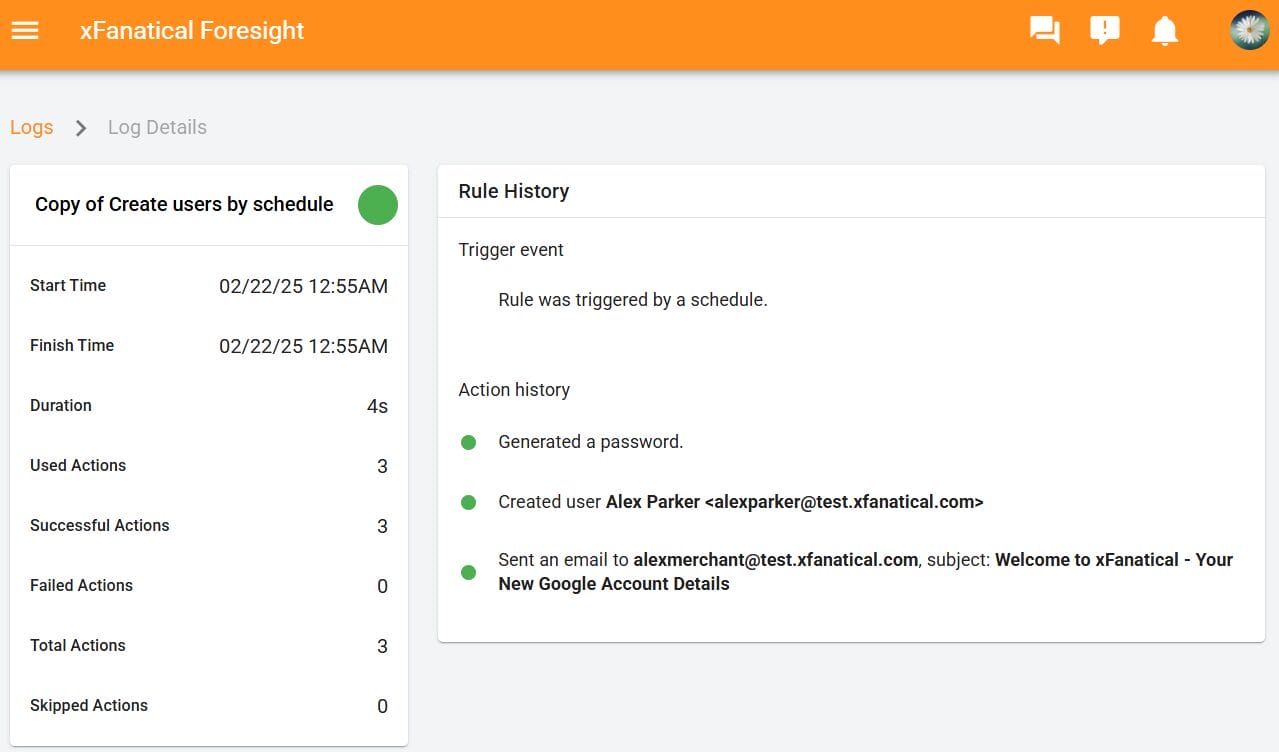This screenshot has height=752, width=1279.
Task: Click the green dot beside Sent an email action
Action: click(468, 572)
